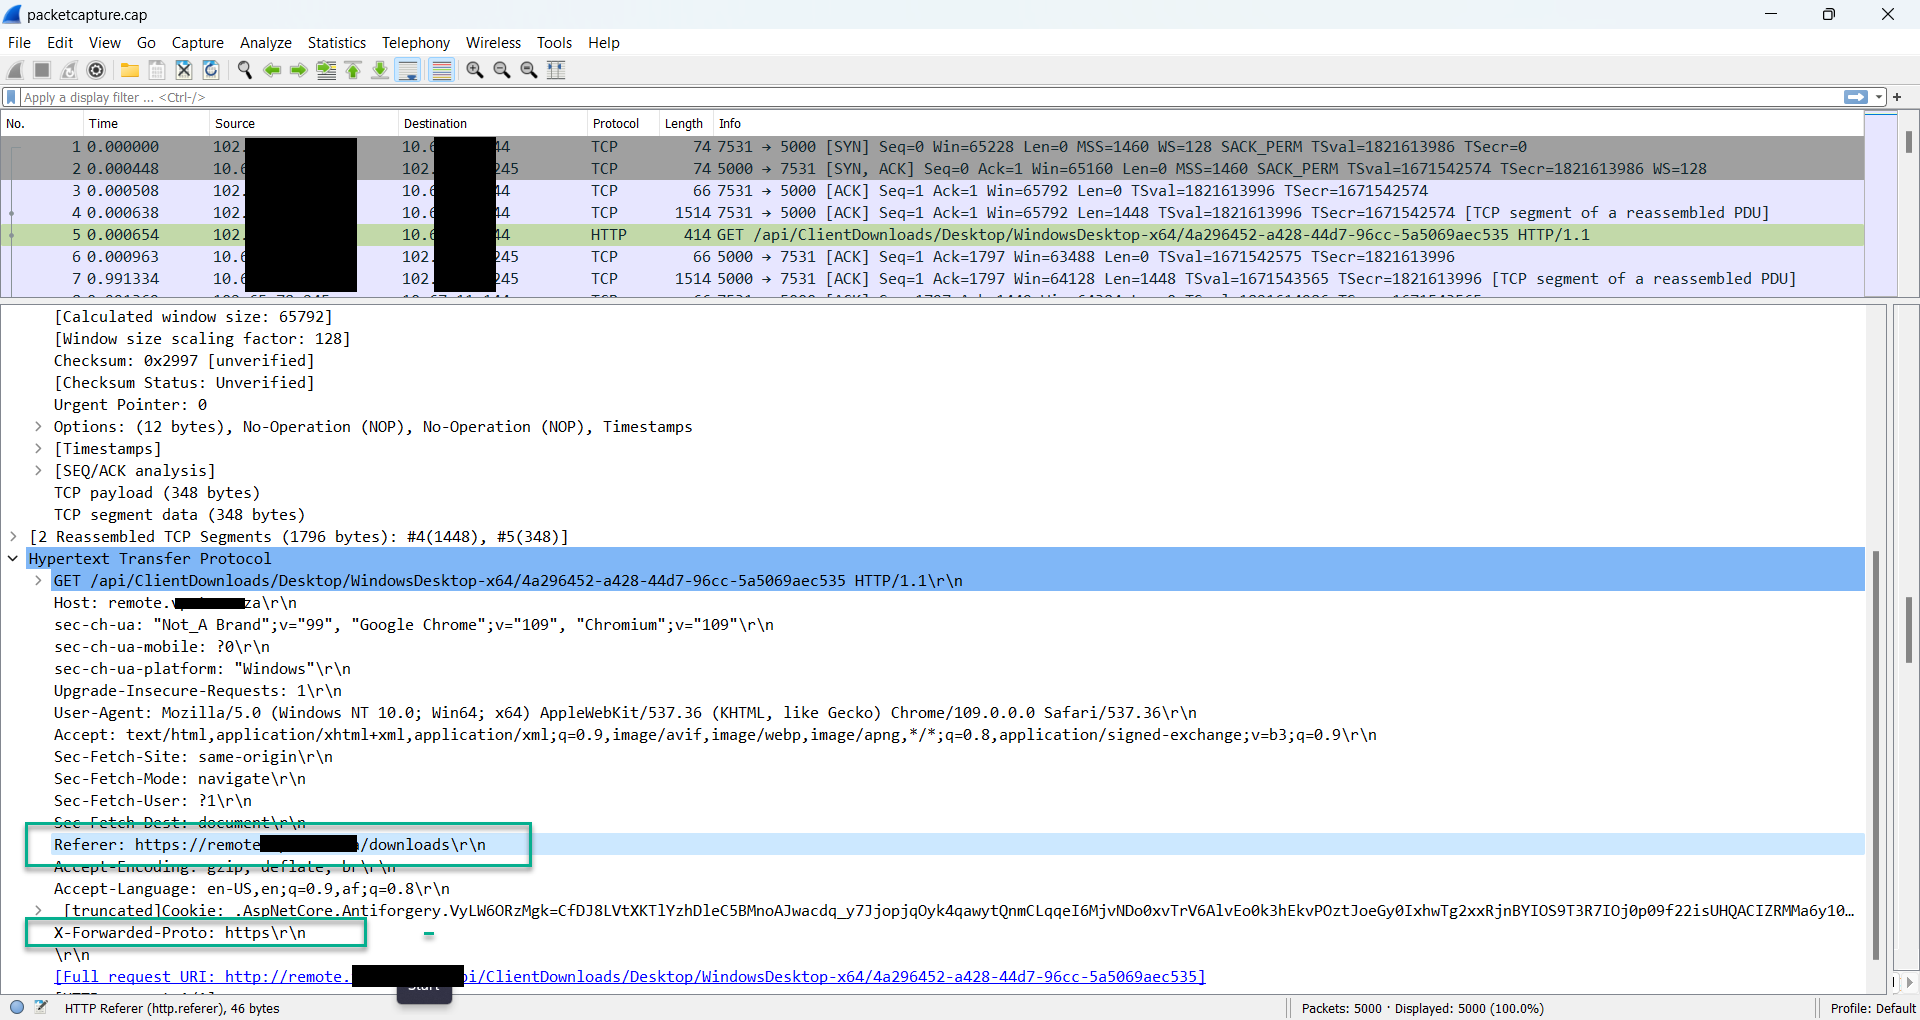1920x1020 pixels.
Task: Reload this capture file
Action: click(210, 70)
